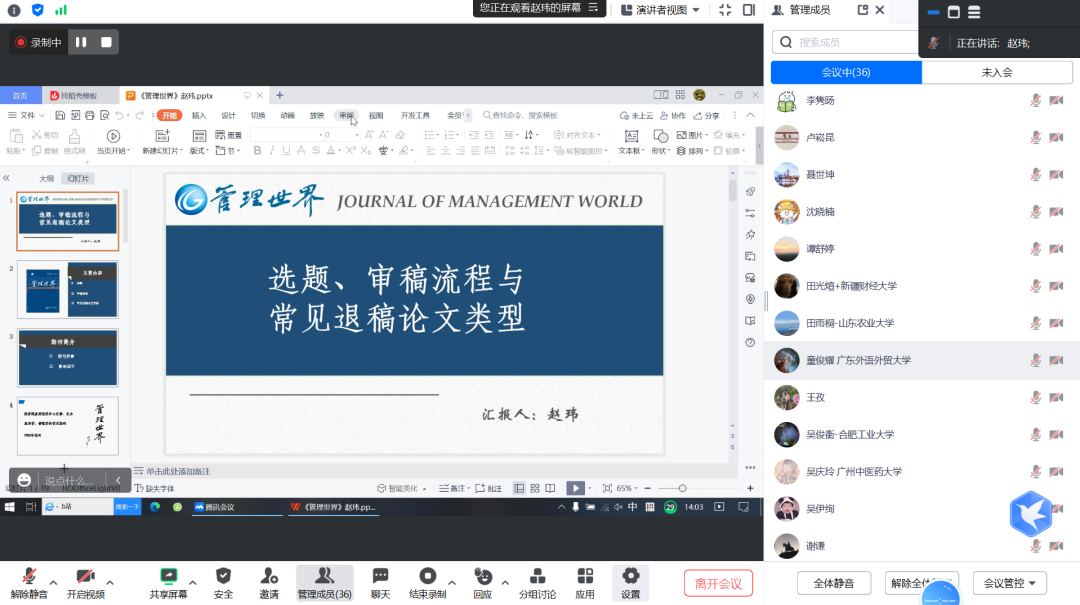Screen dimensions: 1080x605
Task: Pause the recording in progress
Action: pyautogui.click(x=81, y=42)
